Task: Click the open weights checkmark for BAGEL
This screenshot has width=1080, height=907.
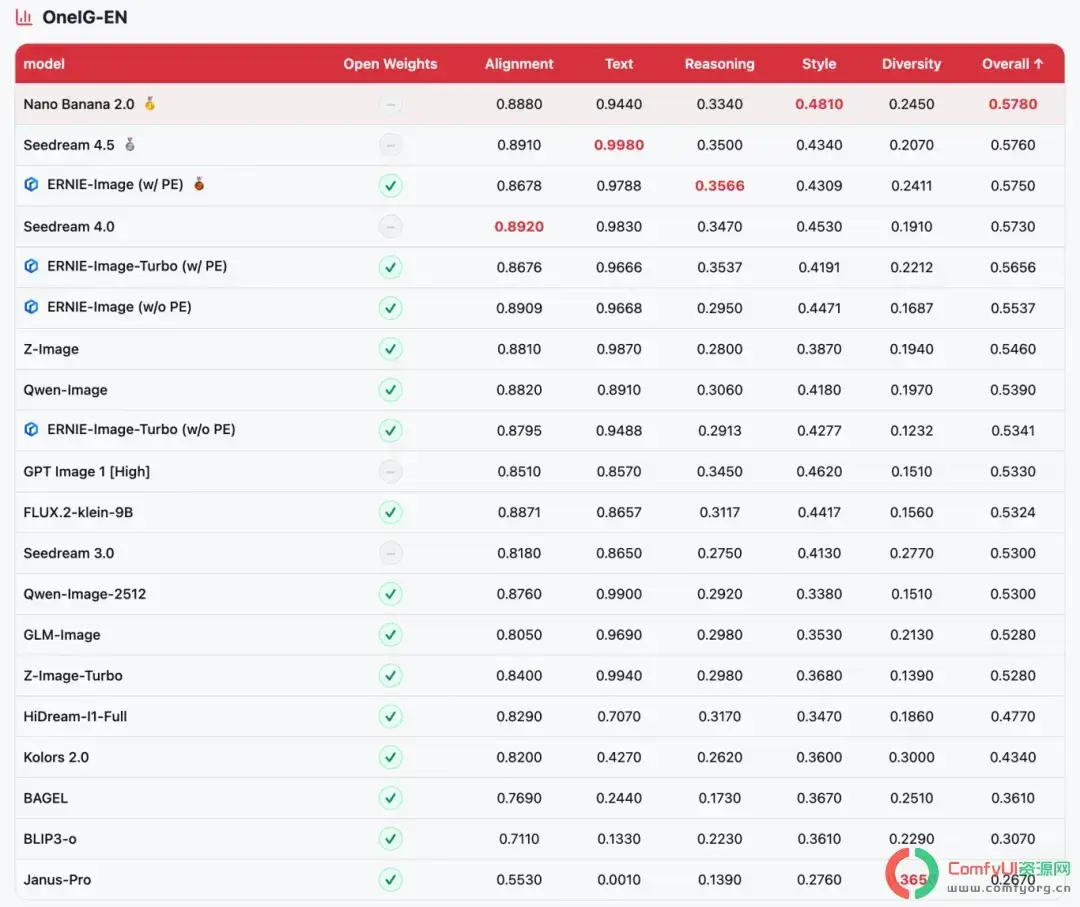Action: [391, 798]
